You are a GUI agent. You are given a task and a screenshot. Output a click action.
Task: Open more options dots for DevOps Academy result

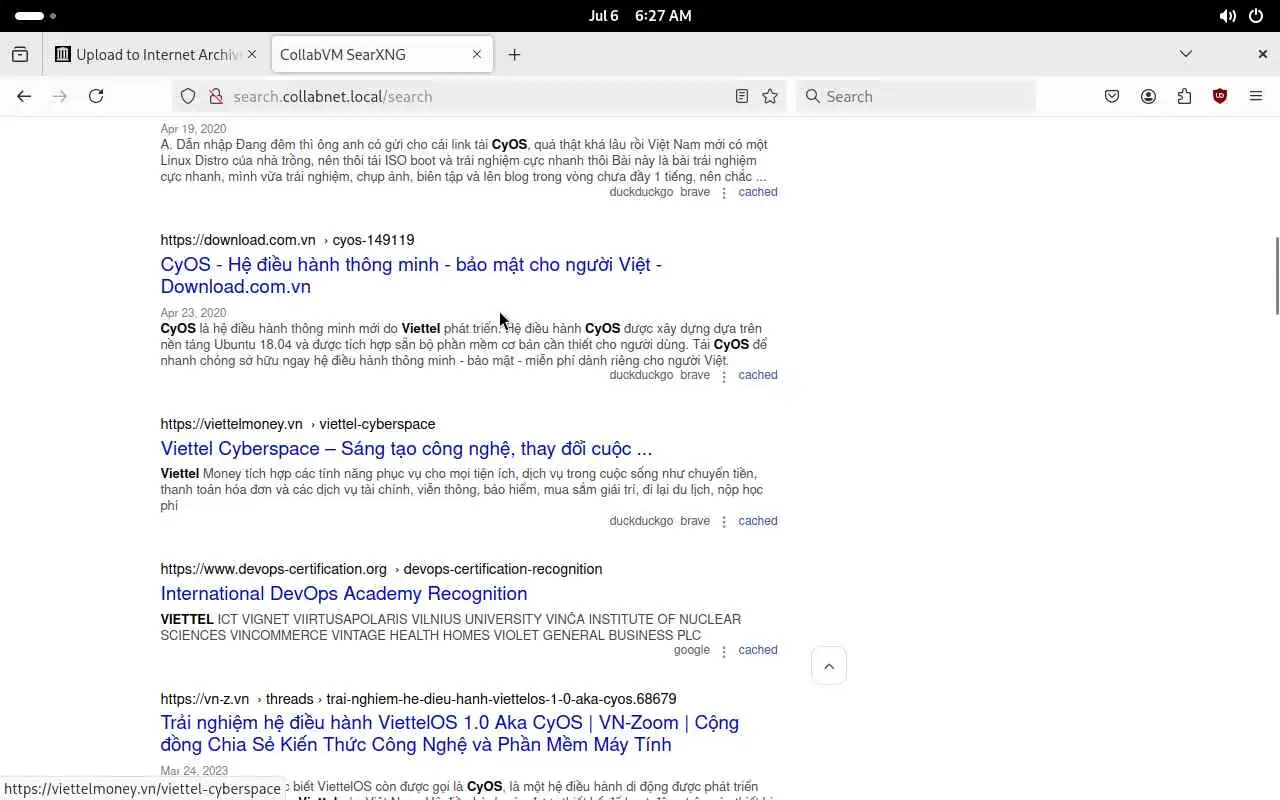point(724,651)
